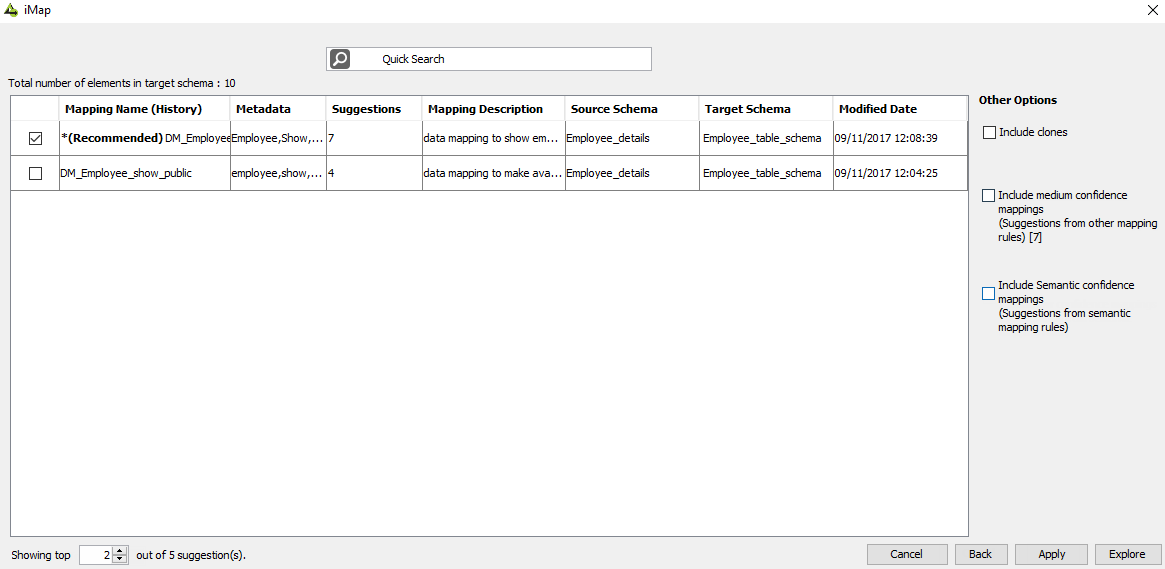Select the DM_Employee_show_public mapping name cell
The image size is (1165, 569).
[145, 173]
